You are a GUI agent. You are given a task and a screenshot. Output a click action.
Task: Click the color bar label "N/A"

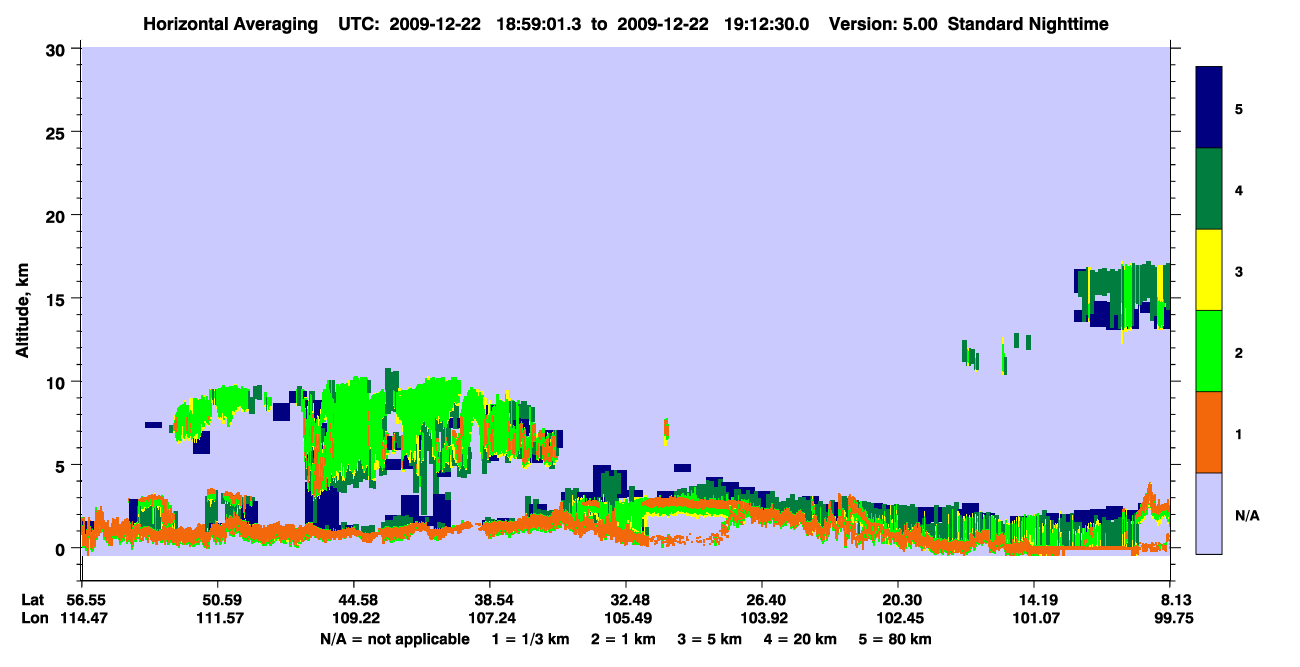(1246, 516)
